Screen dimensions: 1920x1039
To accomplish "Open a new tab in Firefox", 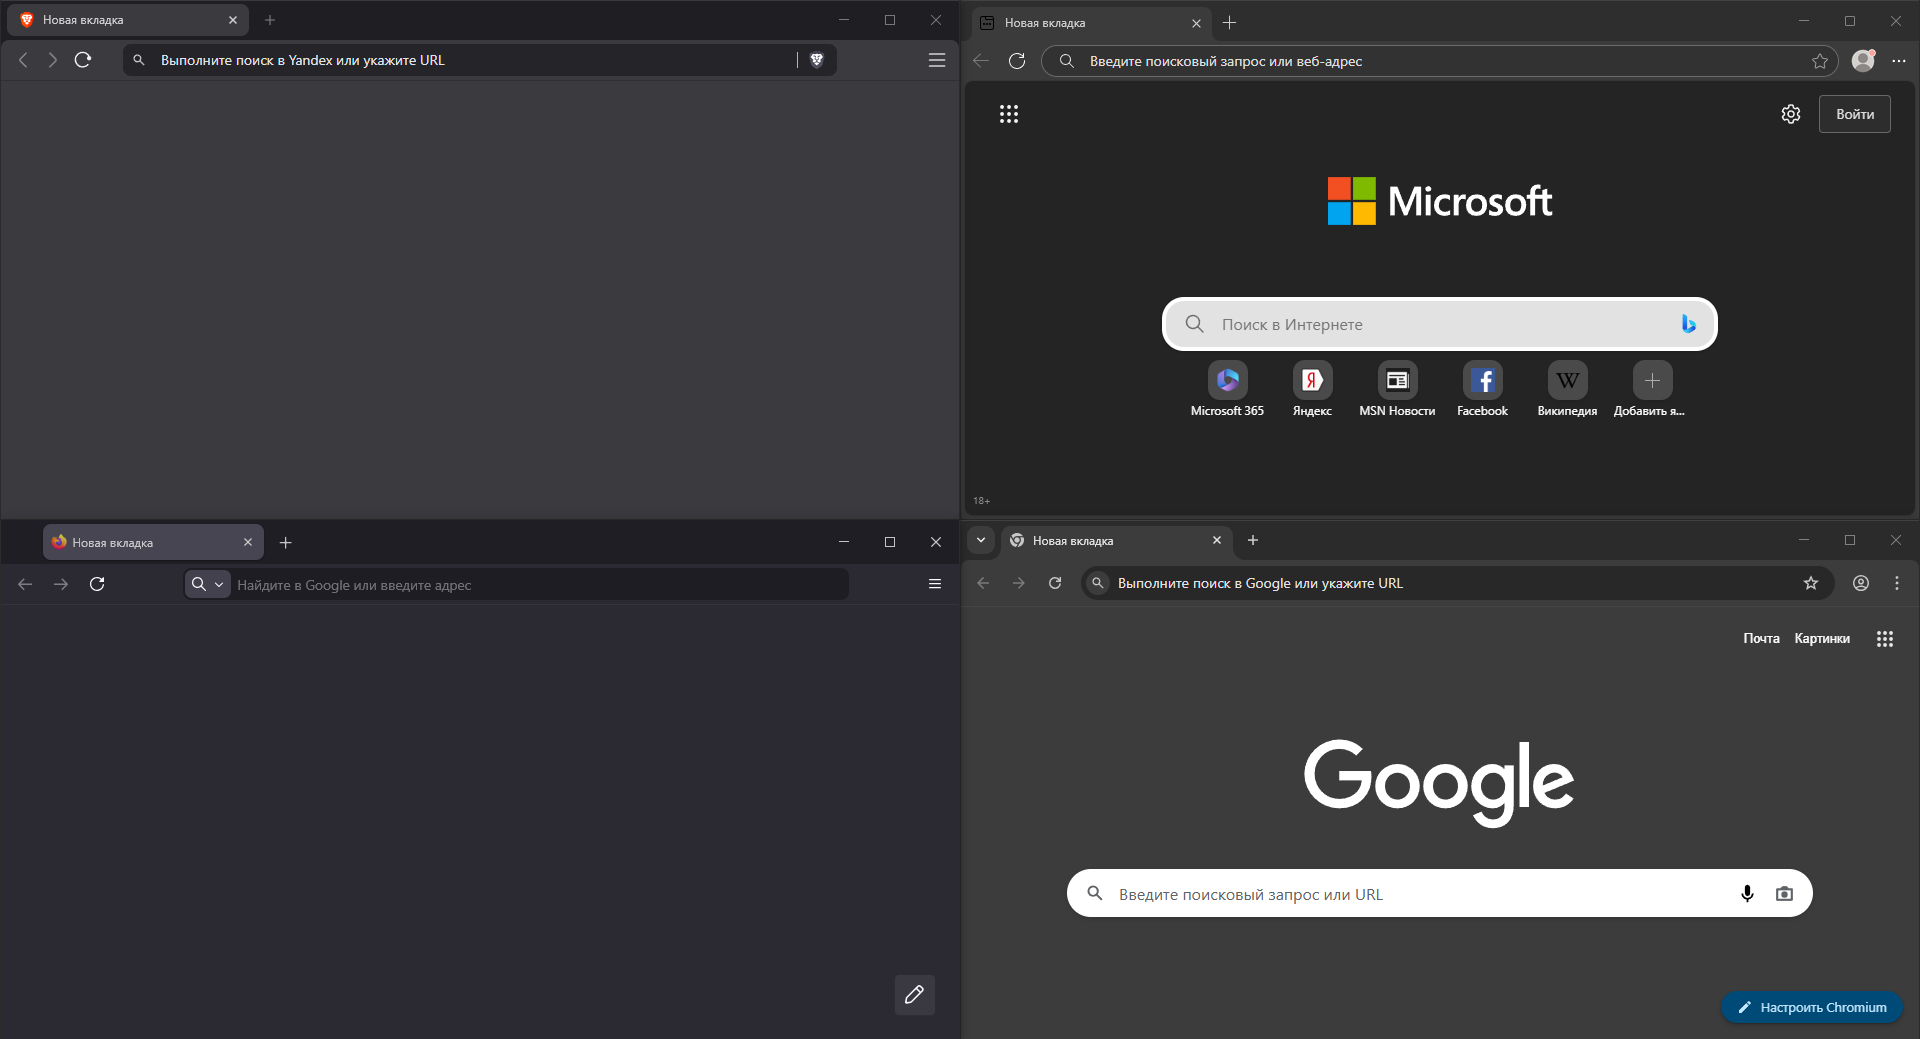I will 286,542.
